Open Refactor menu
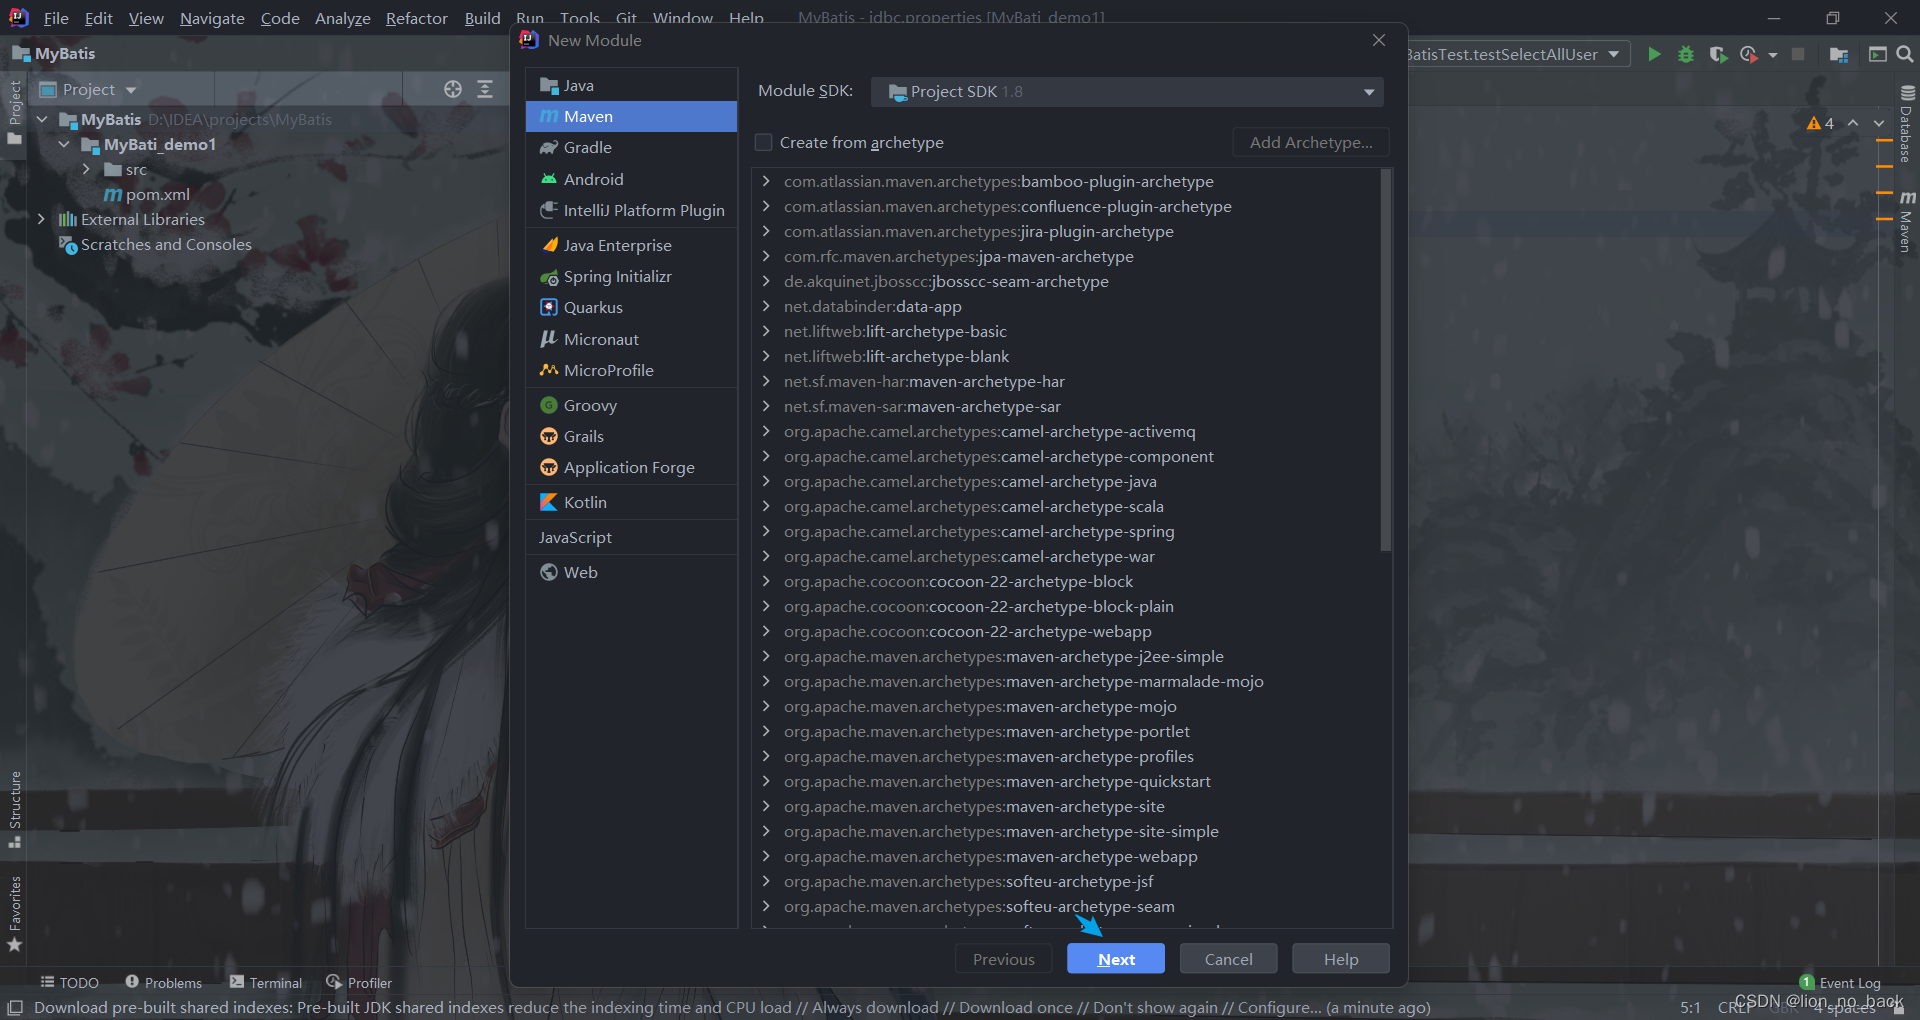1920x1020 pixels. point(416,18)
